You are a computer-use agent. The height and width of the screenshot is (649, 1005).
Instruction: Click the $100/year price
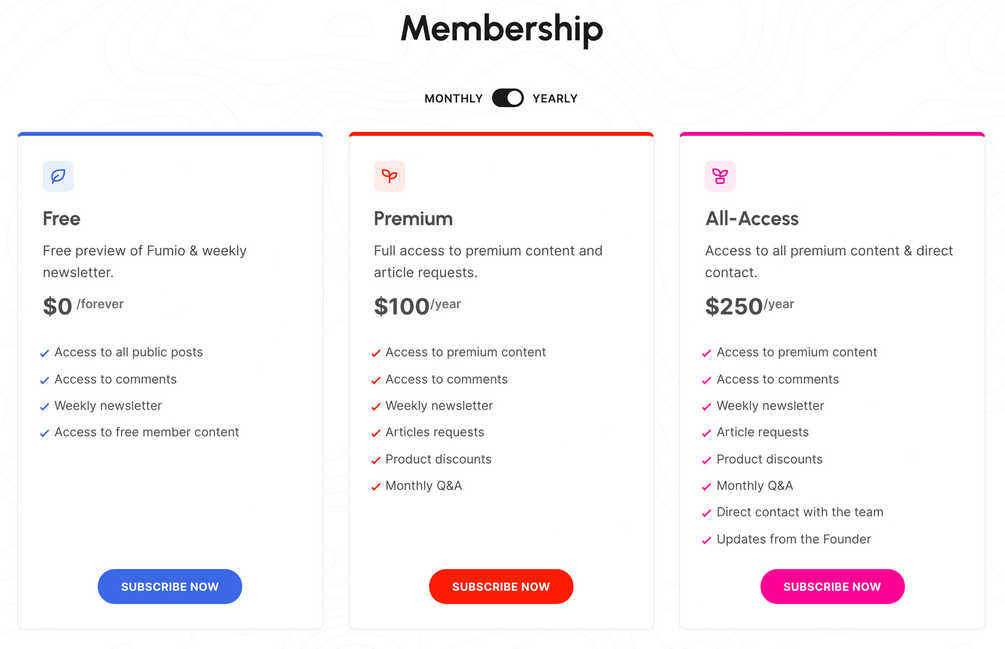click(x=417, y=306)
